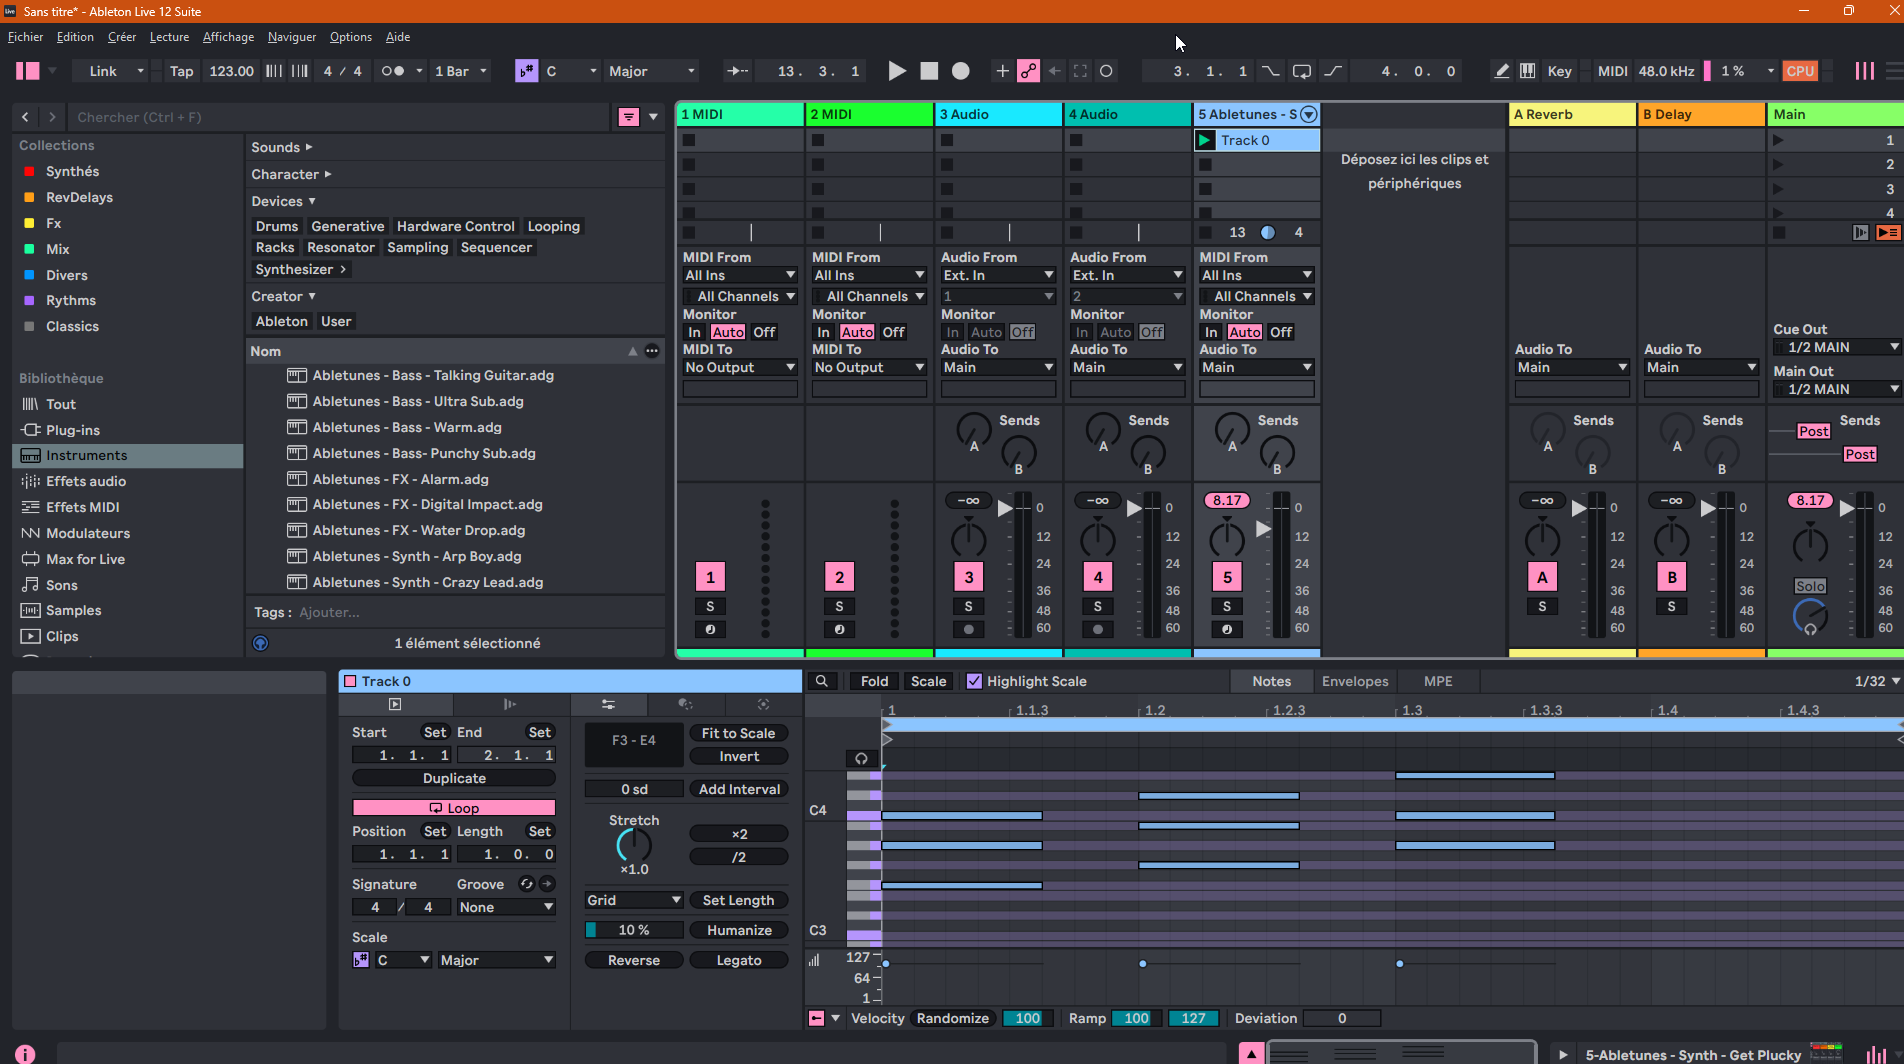This screenshot has width=1904, height=1064.
Task: Open the Groove None dropdown
Action: [506, 907]
